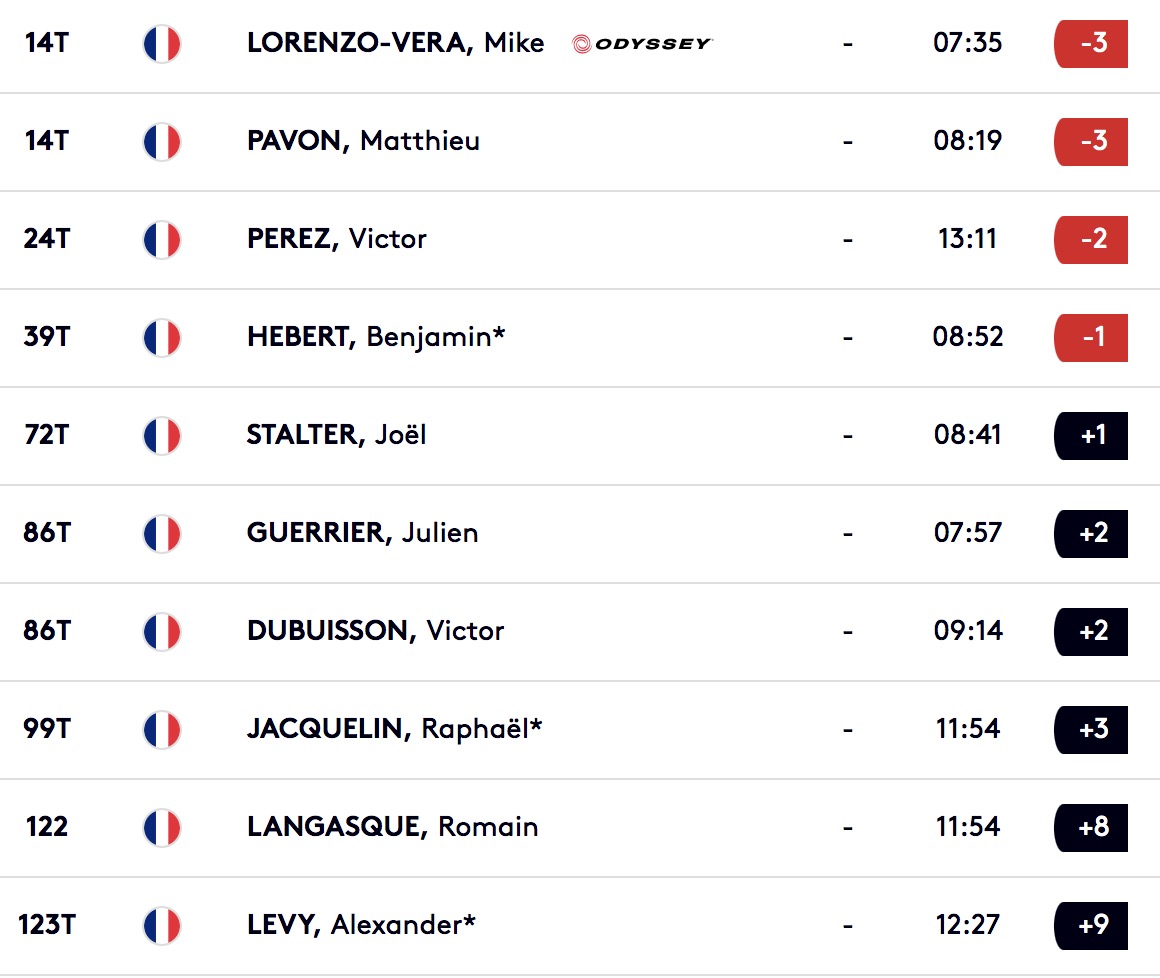Screen dimensions: 1160x978
Task: Click the red -3 score badge for Lorenzo-Vera
Action: 1091,44
